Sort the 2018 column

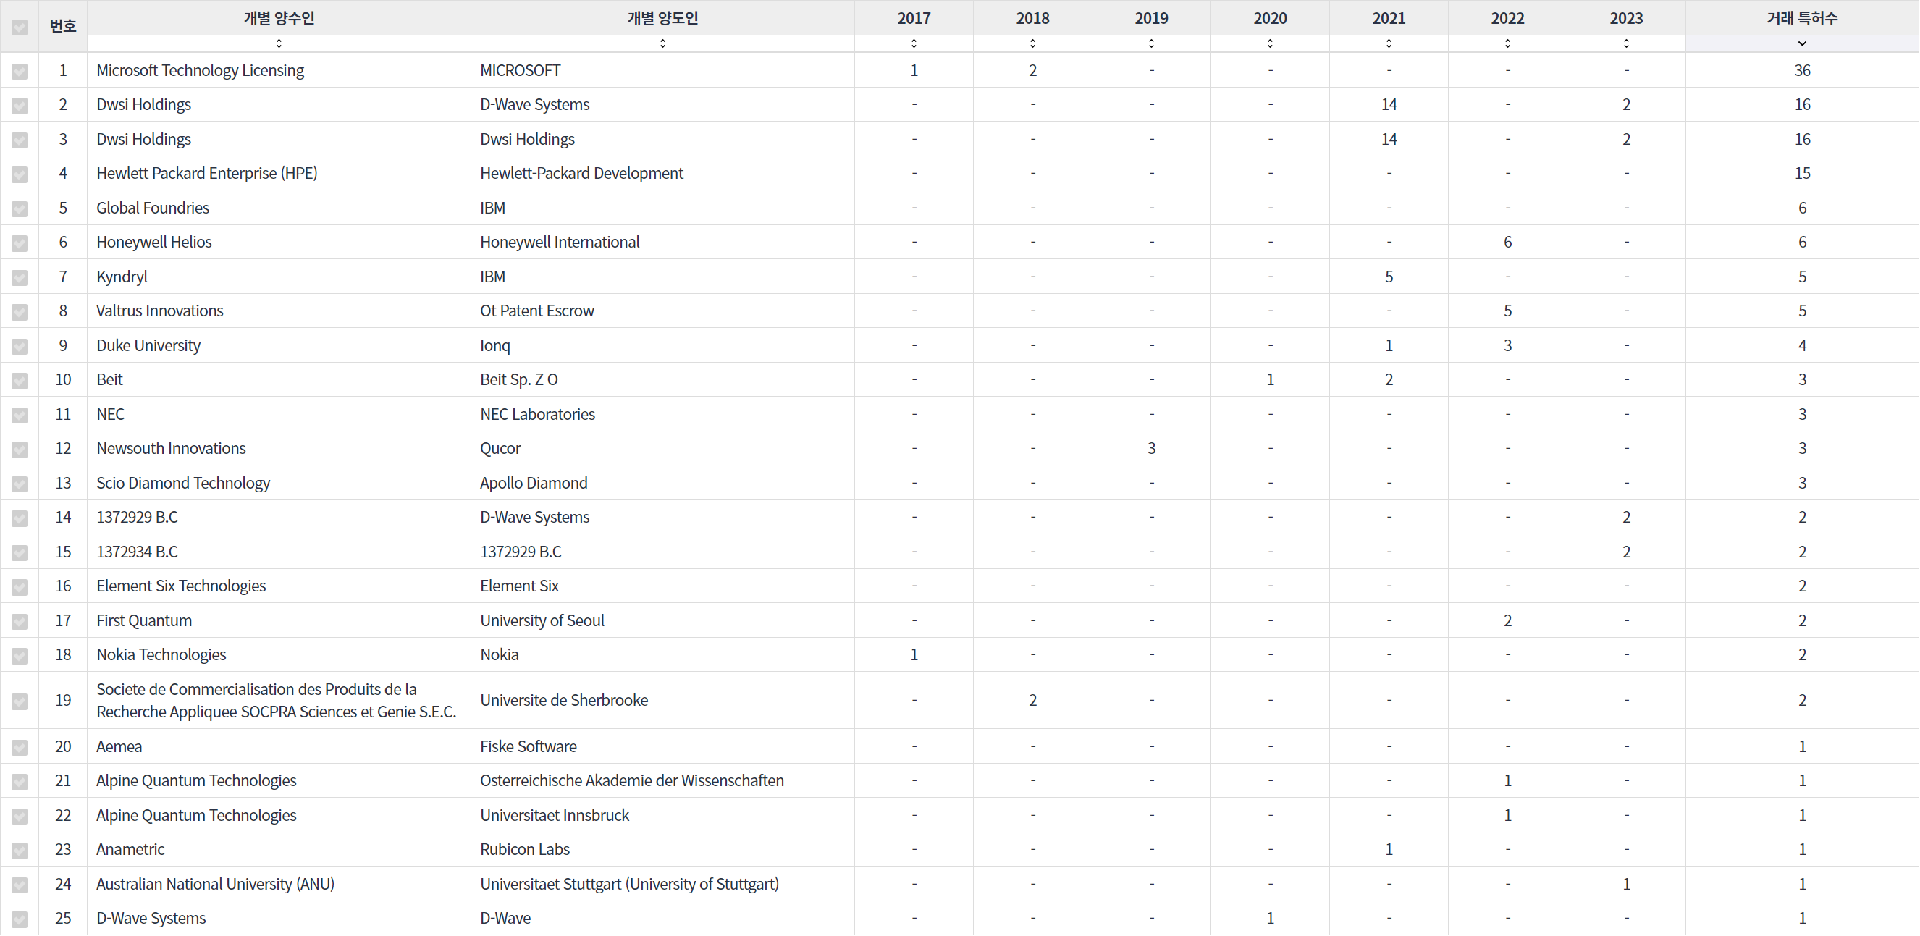pyautogui.click(x=1033, y=43)
